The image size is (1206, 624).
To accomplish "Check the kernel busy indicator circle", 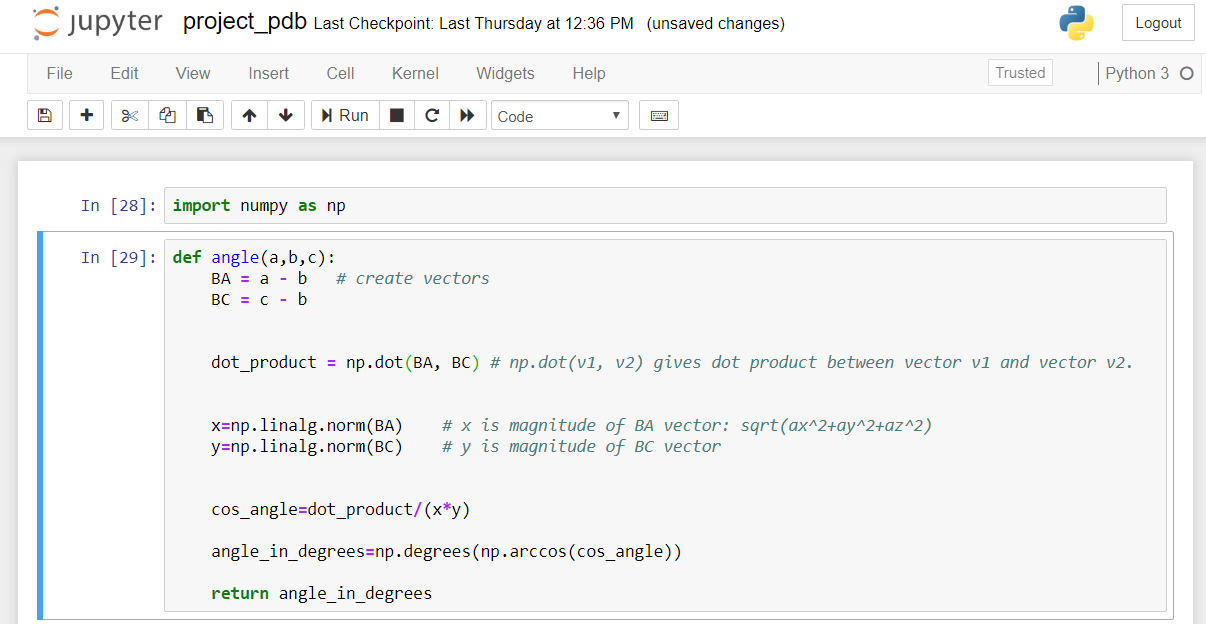I will 1185,73.
